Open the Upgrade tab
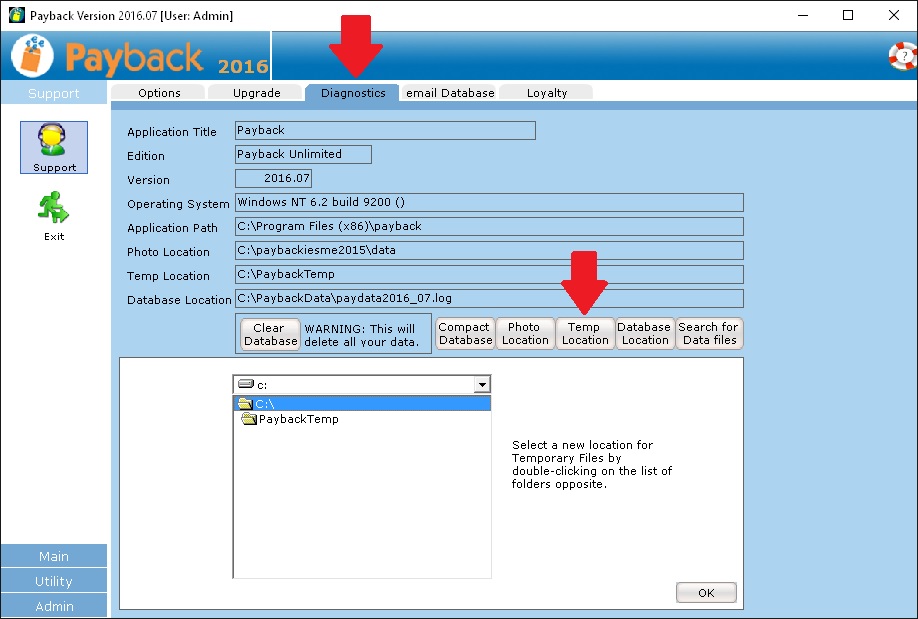Image resolution: width=918 pixels, height=619 pixels. pos(256,93)
